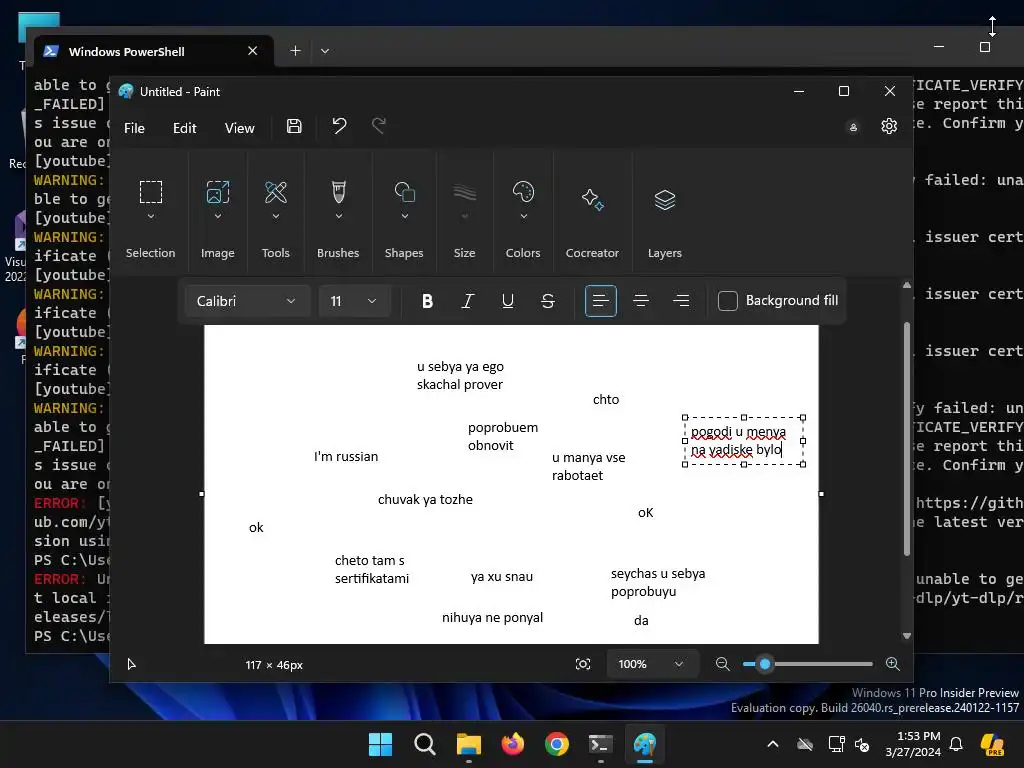Click canvas text "chto"

[606, 400]
